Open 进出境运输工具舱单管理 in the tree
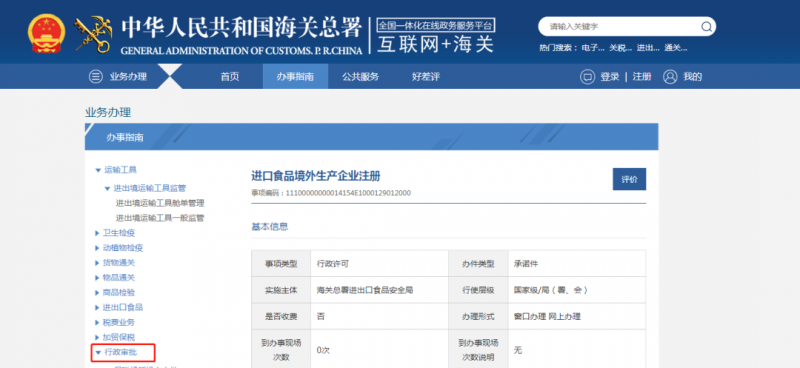This screenshot has height=368, width=800. click(x=160, y=203)
